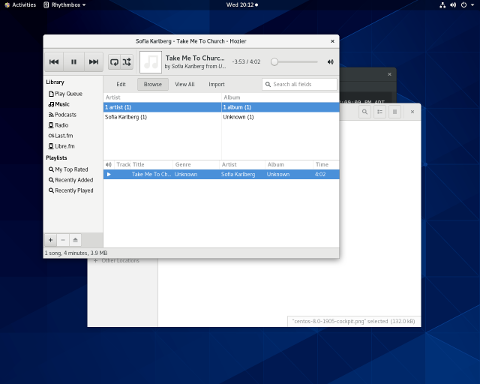Sort by Genre column
Screen dimensions: 480x384
pyautogui.click(x=196, y=165)
